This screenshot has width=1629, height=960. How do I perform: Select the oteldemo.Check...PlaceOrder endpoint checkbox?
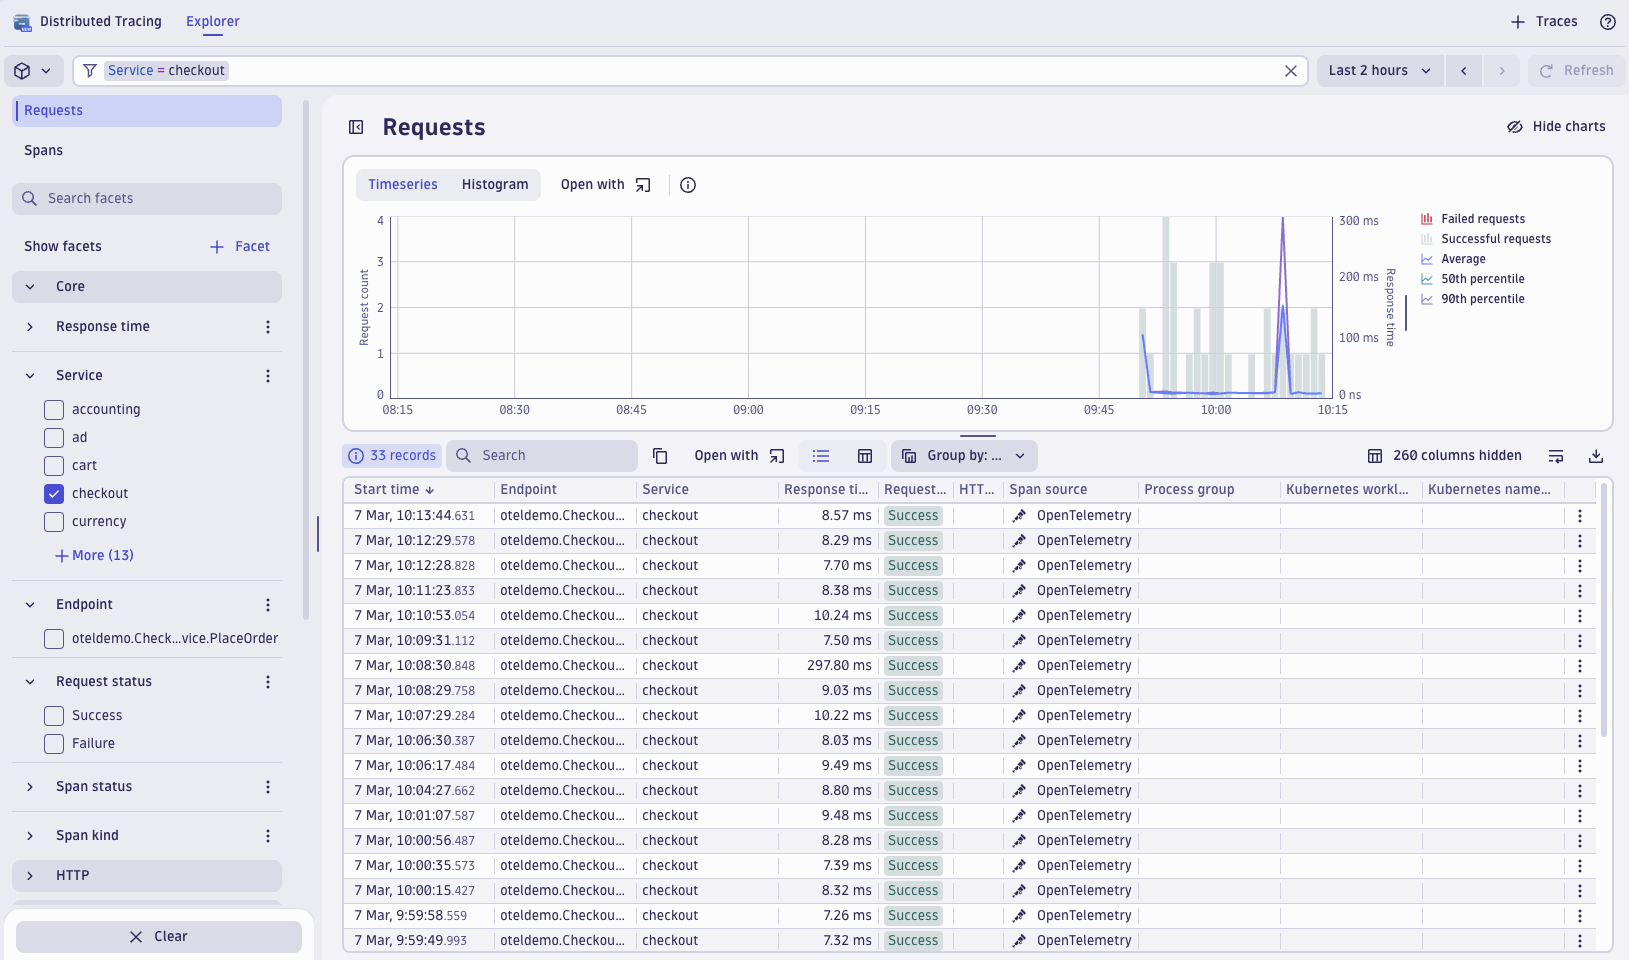coord(53,638)
